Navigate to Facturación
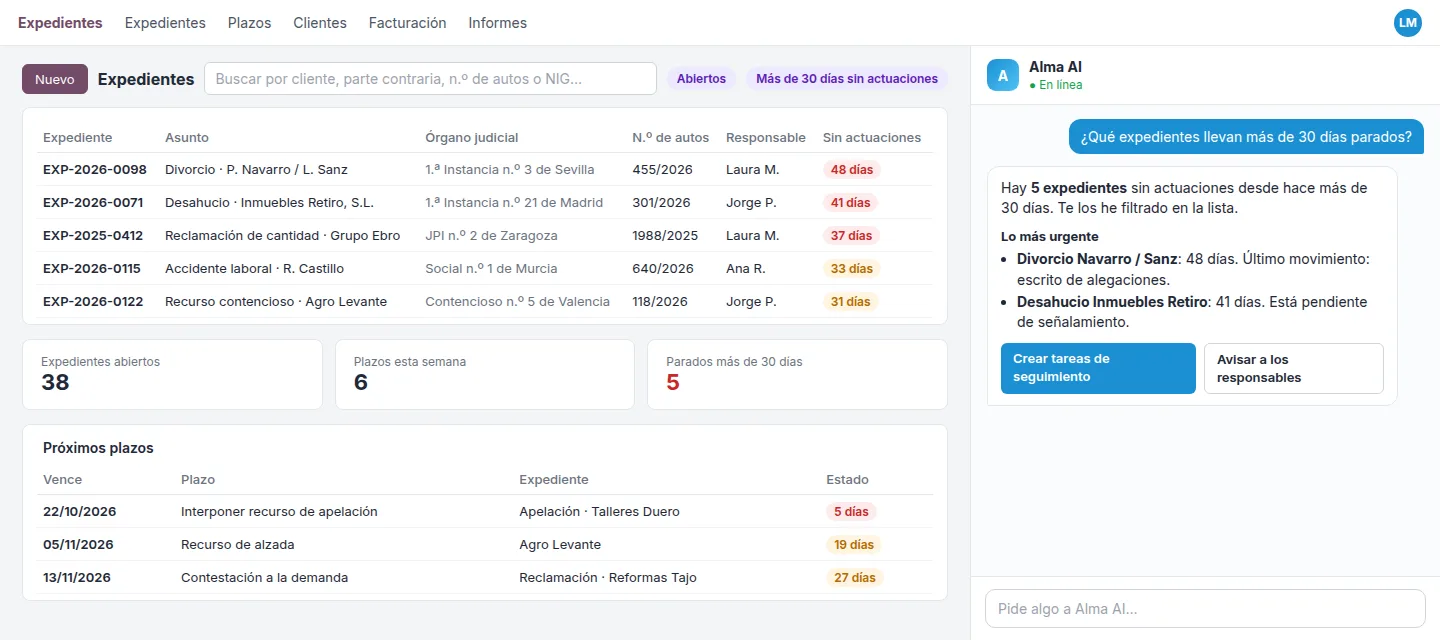The height and width of the screenshot is (640, 1440). coord(407,23)
